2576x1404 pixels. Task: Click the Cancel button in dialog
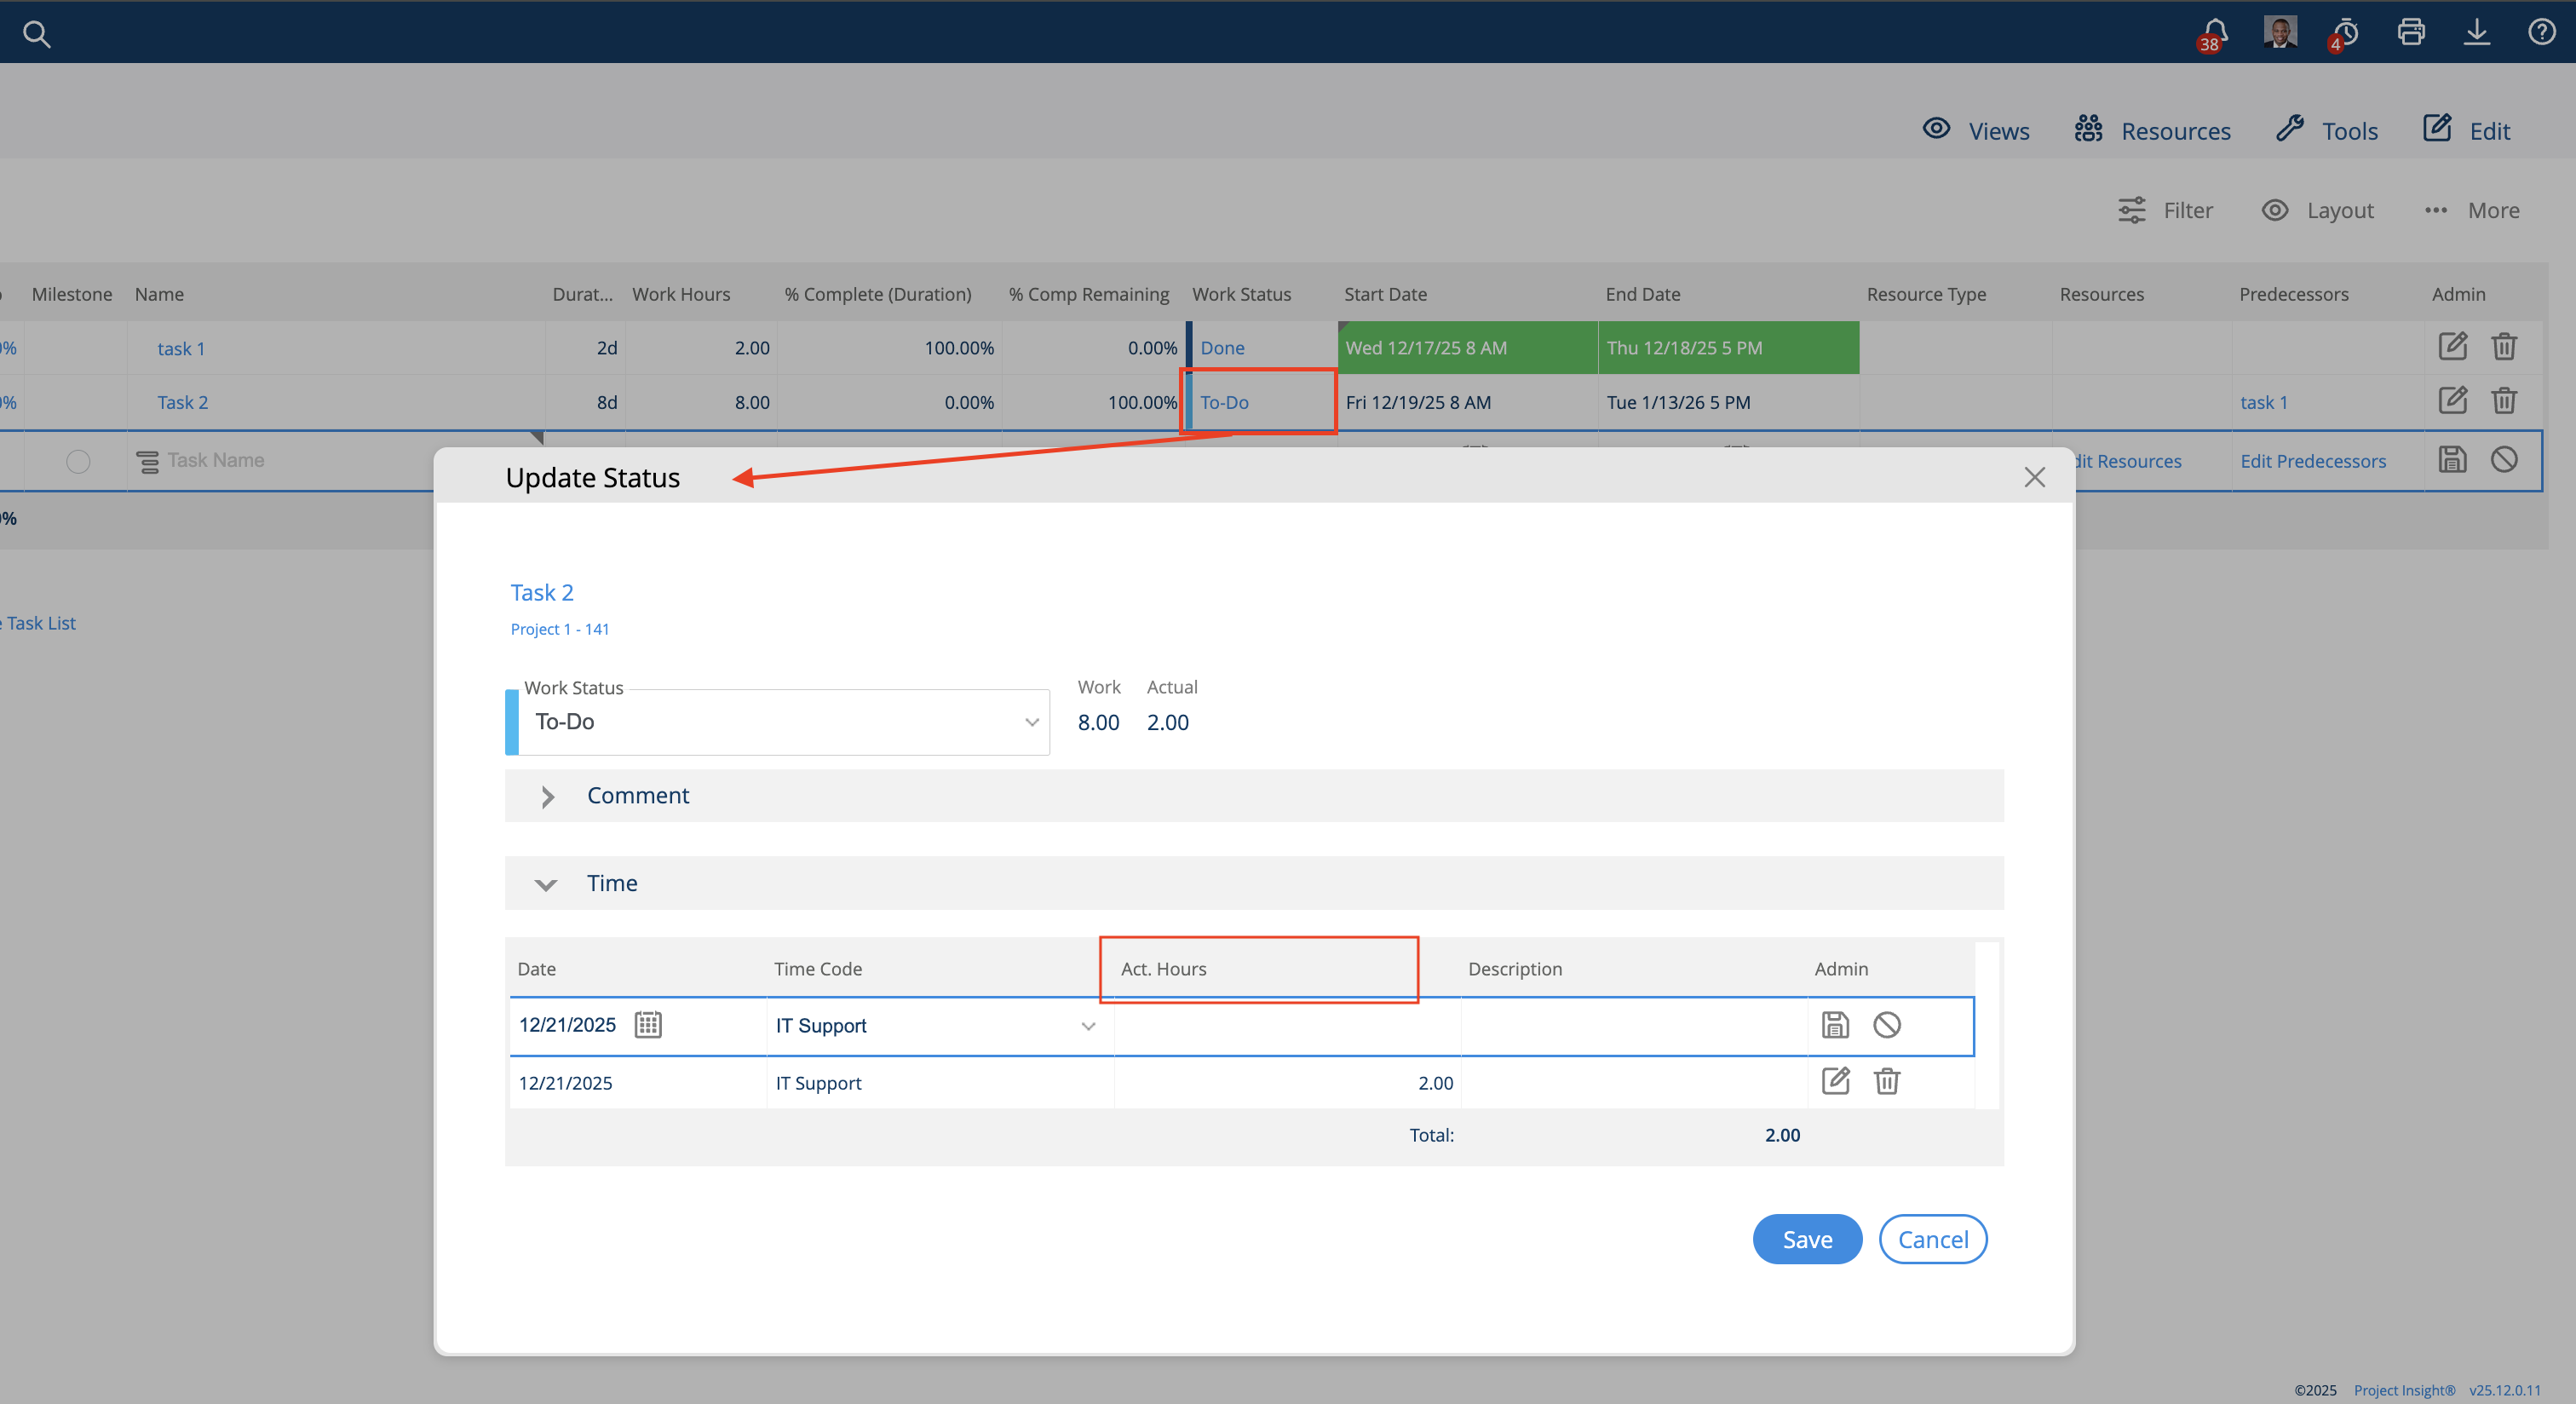click(1933, 1239)
